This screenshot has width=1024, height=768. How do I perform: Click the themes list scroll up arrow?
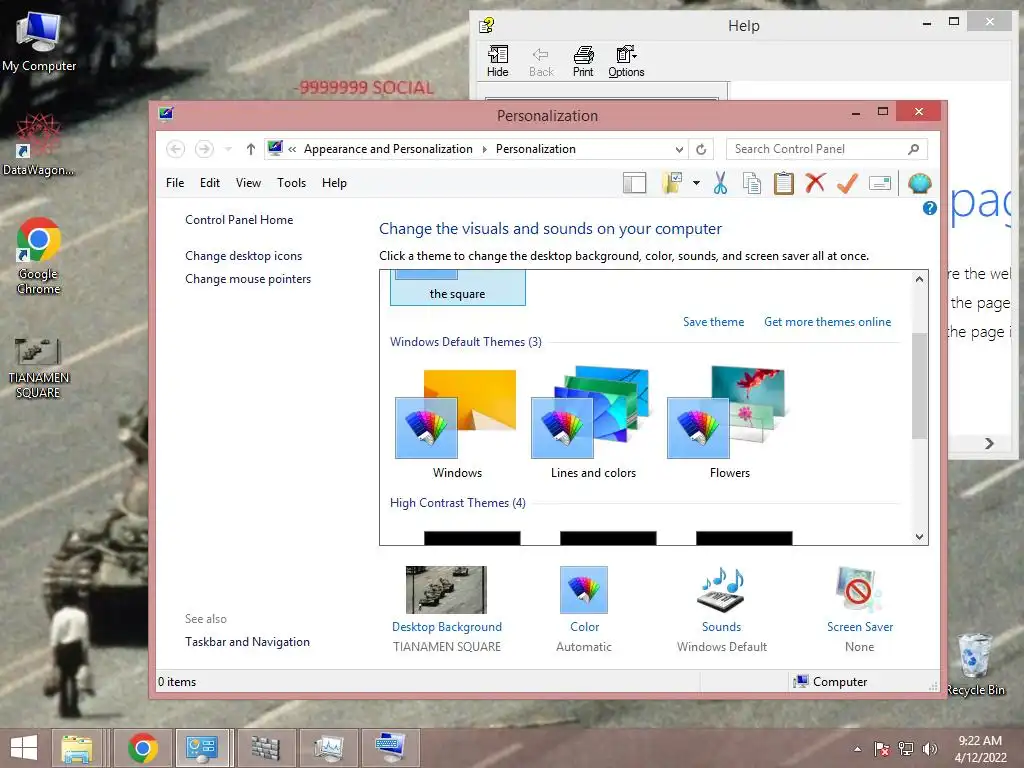(x=920, y=280)
